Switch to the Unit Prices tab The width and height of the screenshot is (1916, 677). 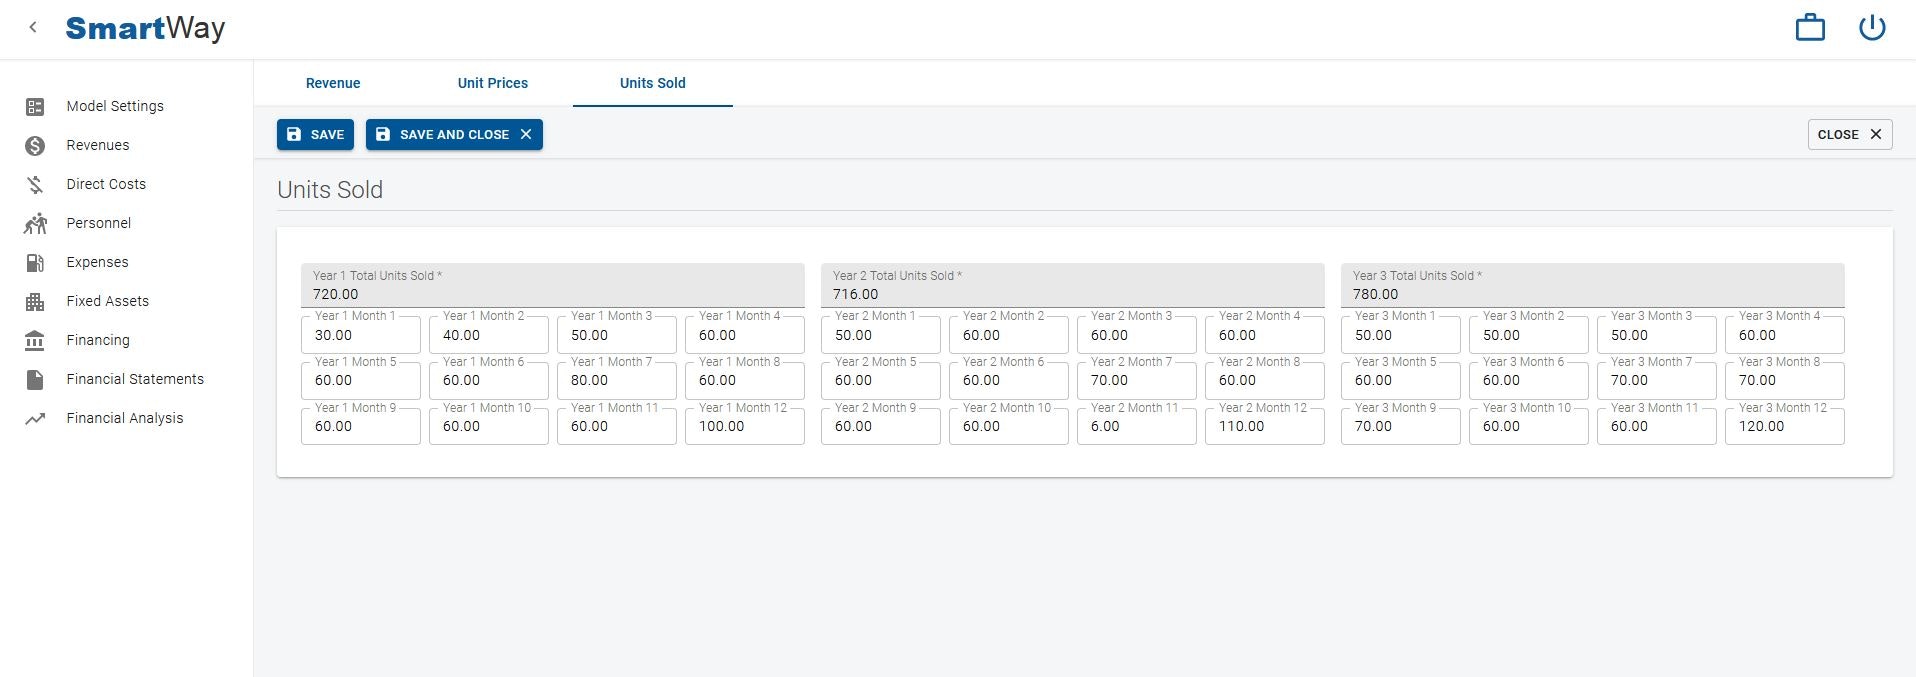tap(493, 83)
